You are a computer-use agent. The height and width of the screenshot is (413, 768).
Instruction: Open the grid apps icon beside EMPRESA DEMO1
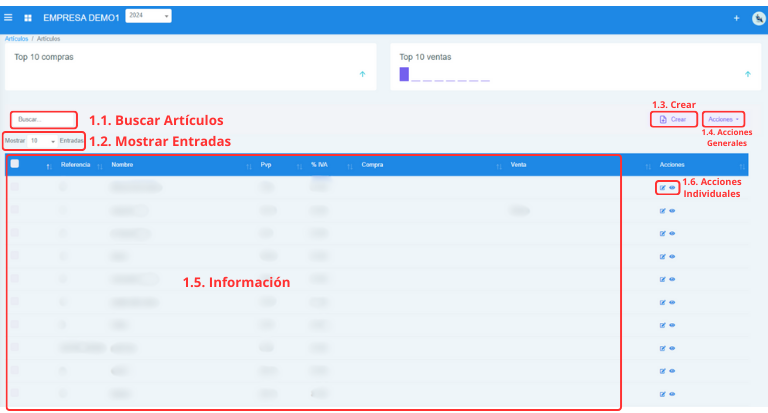pos(28,18)
